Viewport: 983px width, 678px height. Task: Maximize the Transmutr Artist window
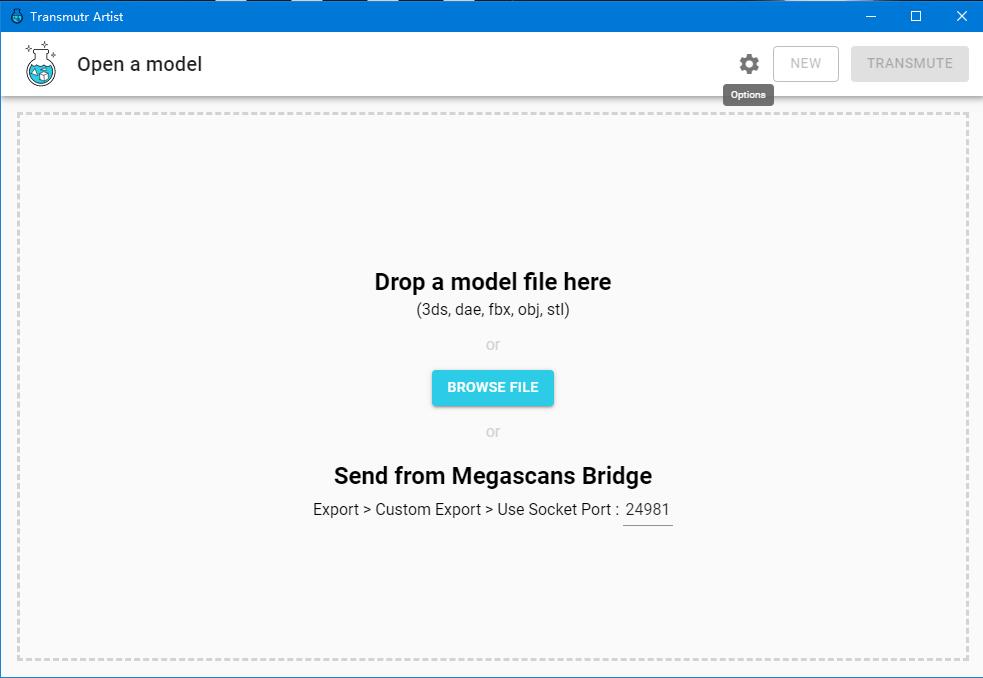pos(916,16)
